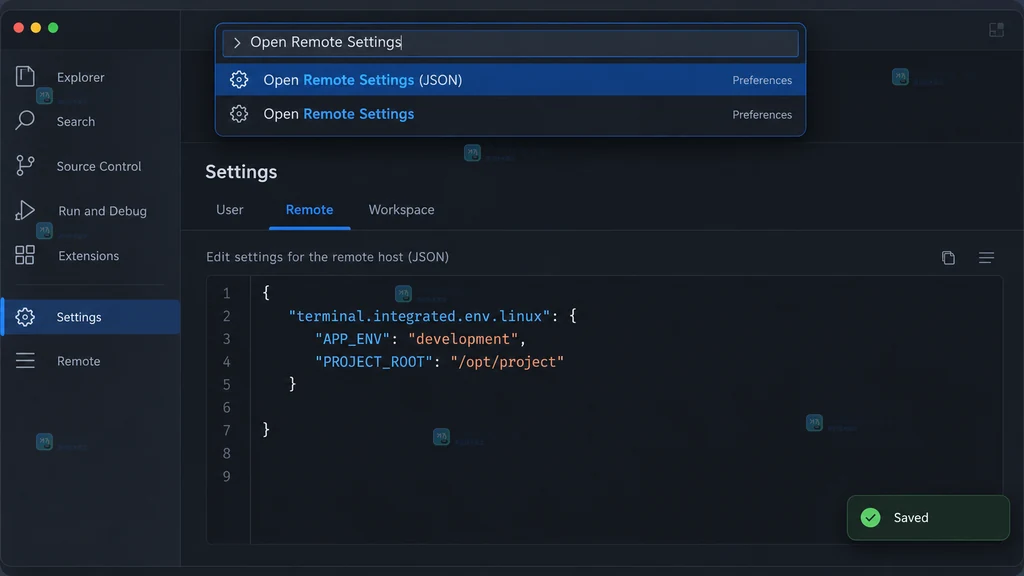The image size is (1024, 576).
Task: Click the "terminal.integrated.env.linux" key
Action: point(419,316)
